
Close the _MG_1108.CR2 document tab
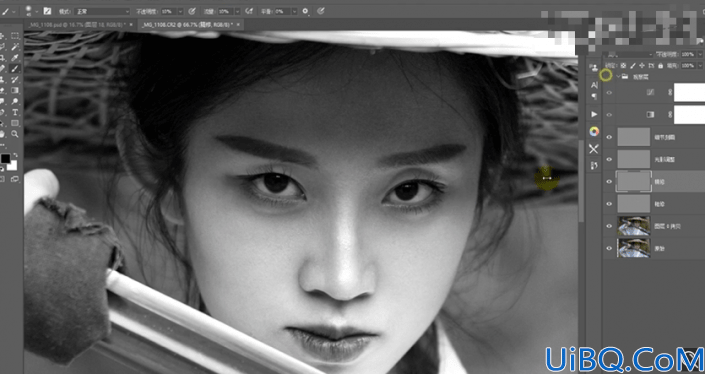tap(238, 25)
